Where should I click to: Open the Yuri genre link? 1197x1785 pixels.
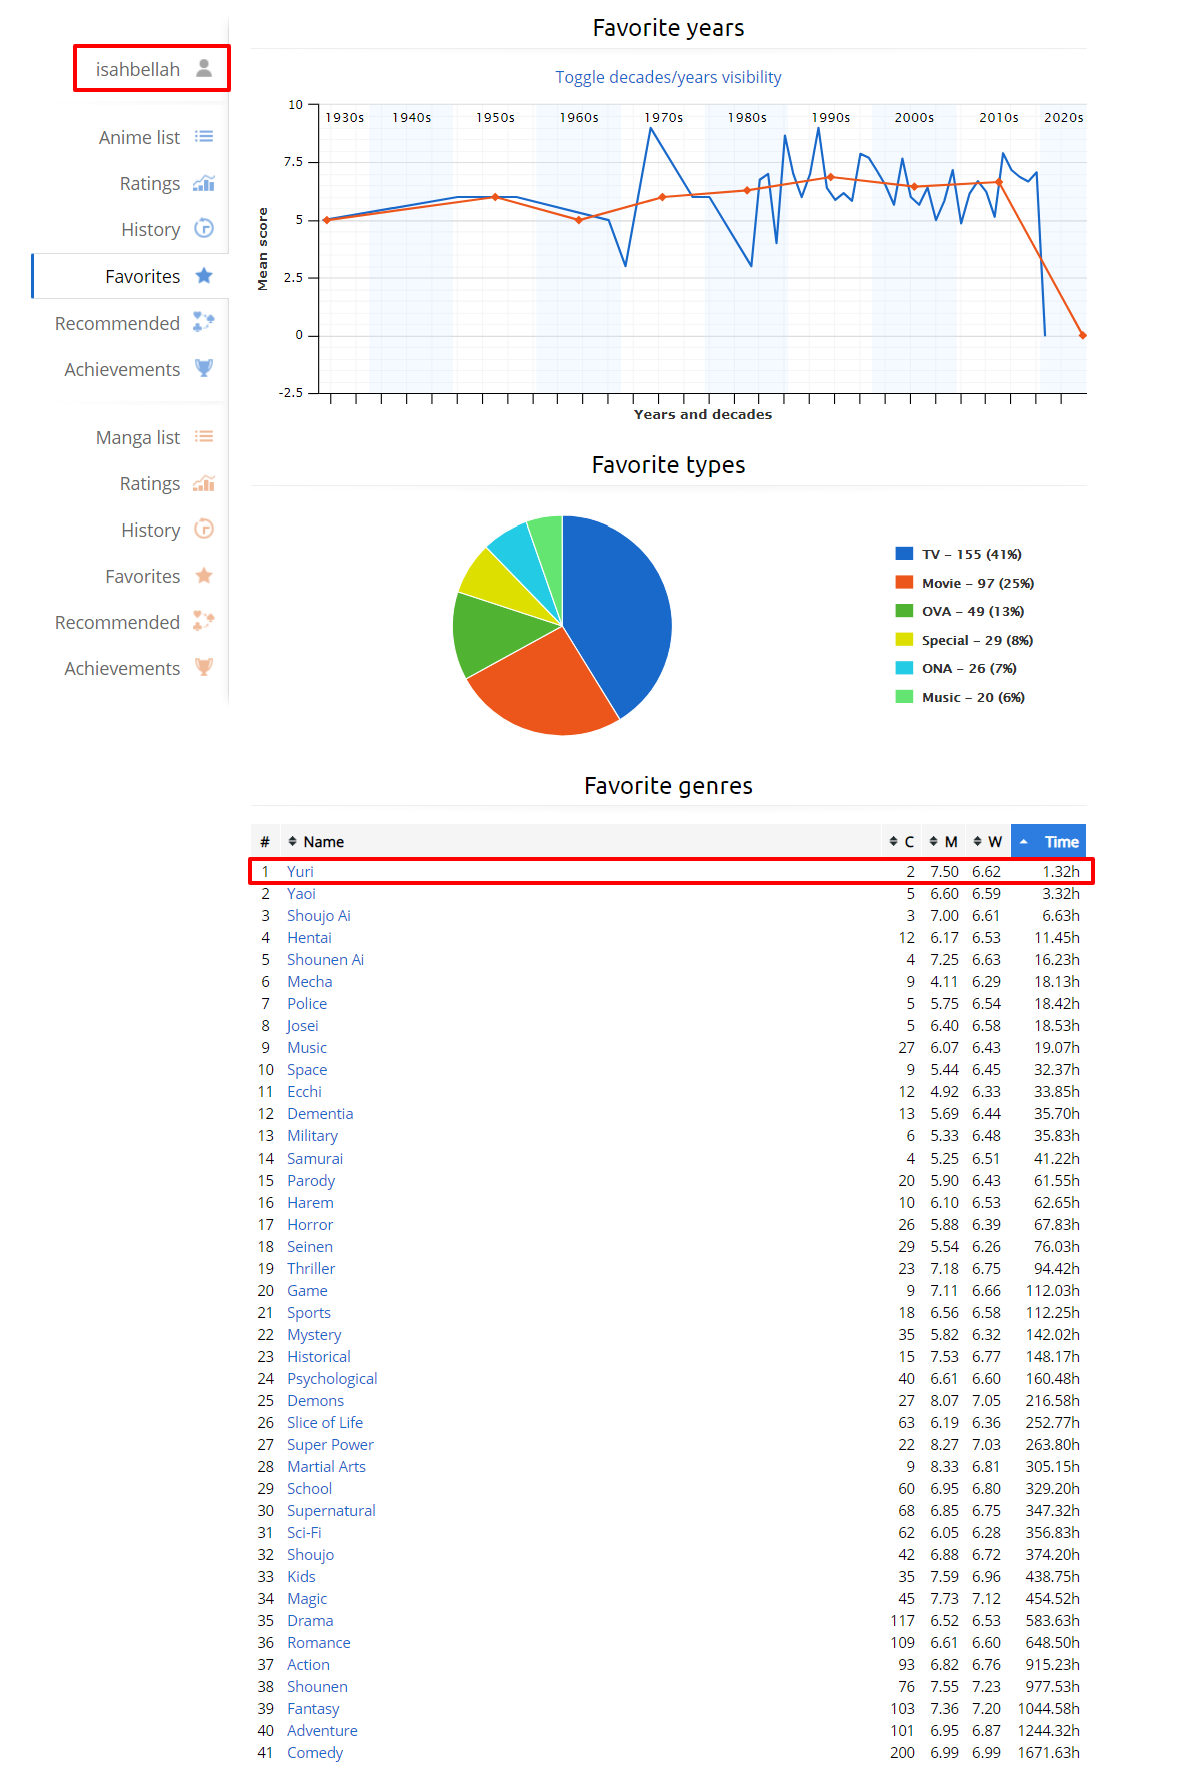(300, 871)
